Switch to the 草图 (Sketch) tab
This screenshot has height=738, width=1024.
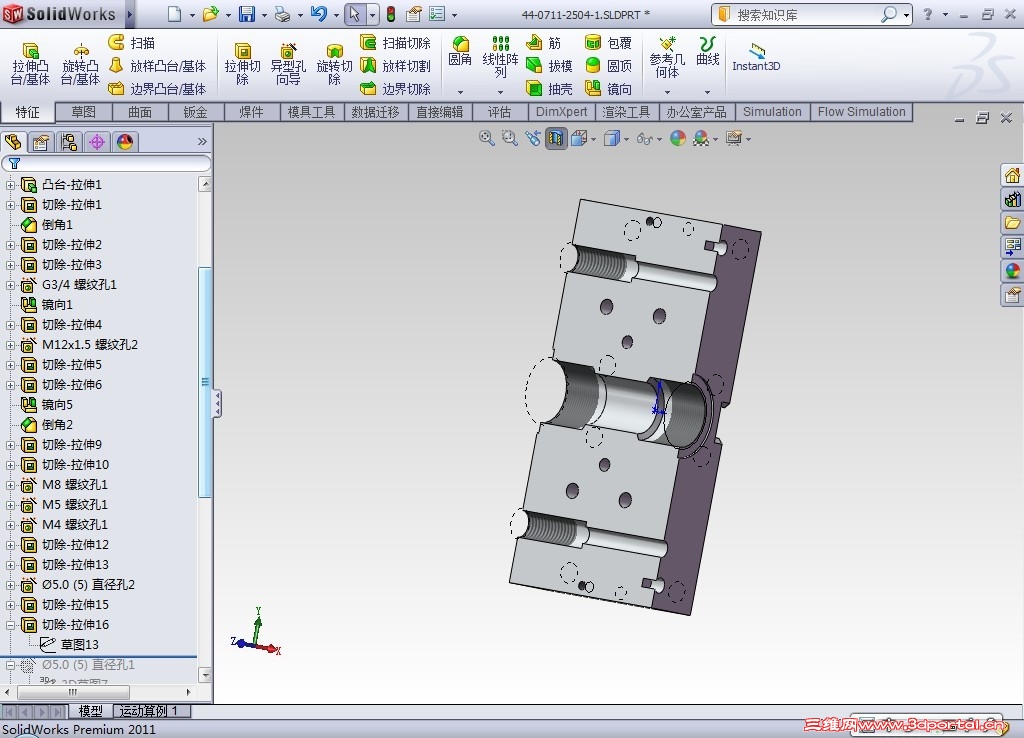coord(84,112)
